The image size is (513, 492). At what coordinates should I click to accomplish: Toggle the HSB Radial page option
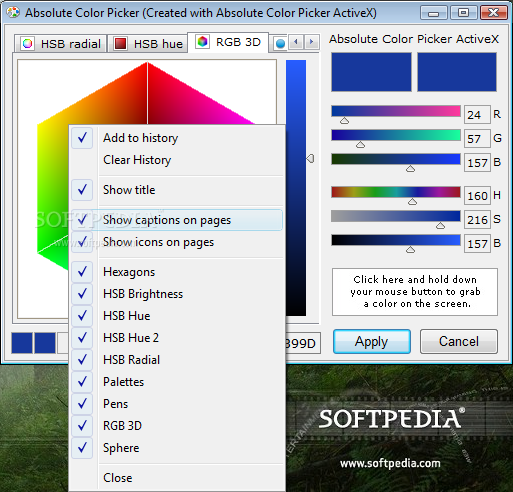click(x=177, y=360)
